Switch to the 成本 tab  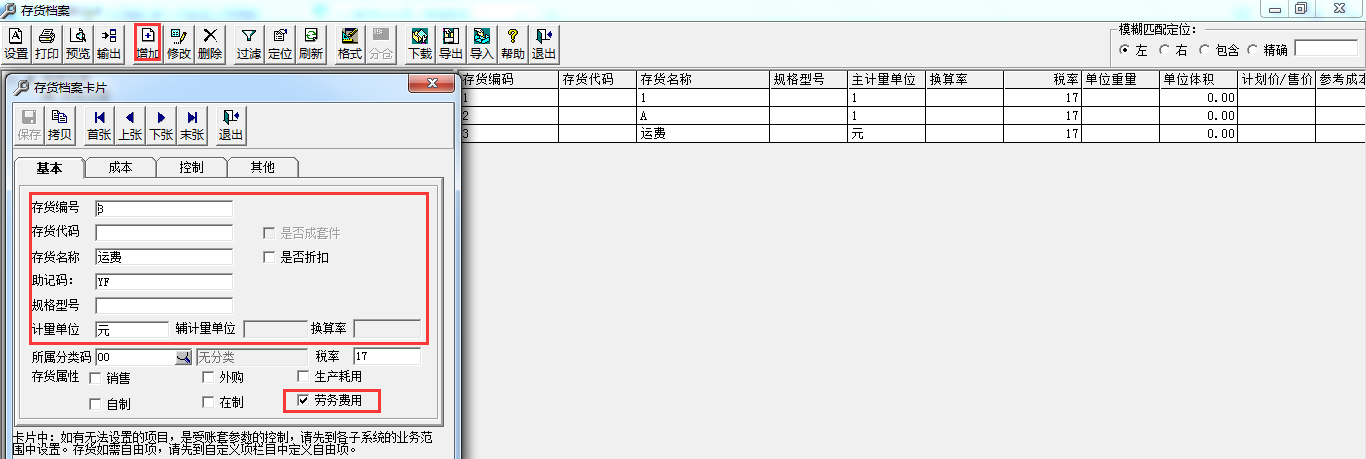[x=120, y=167]
